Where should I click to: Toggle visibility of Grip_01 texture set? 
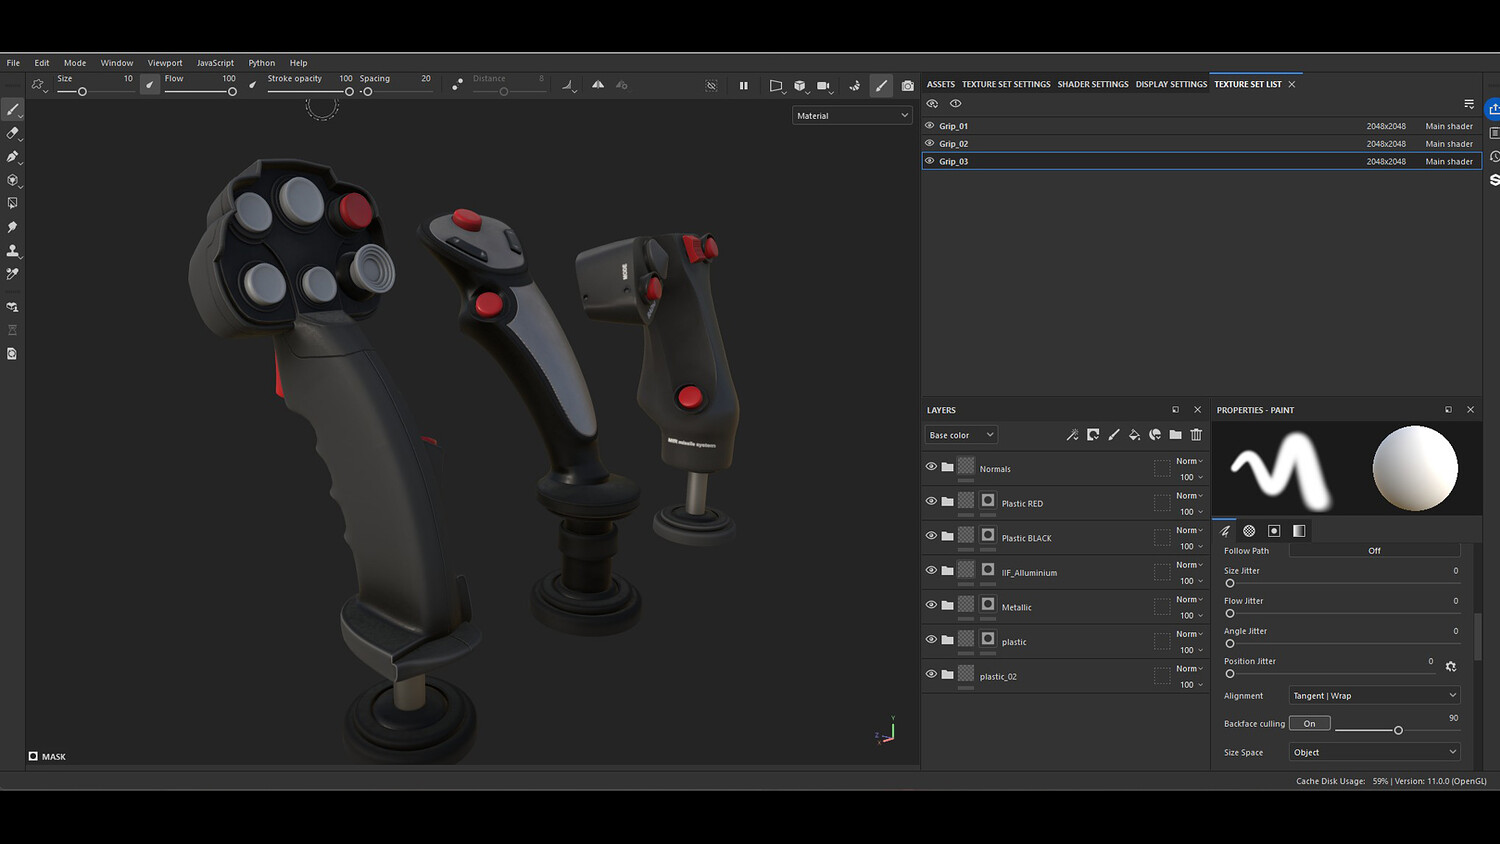930,126
